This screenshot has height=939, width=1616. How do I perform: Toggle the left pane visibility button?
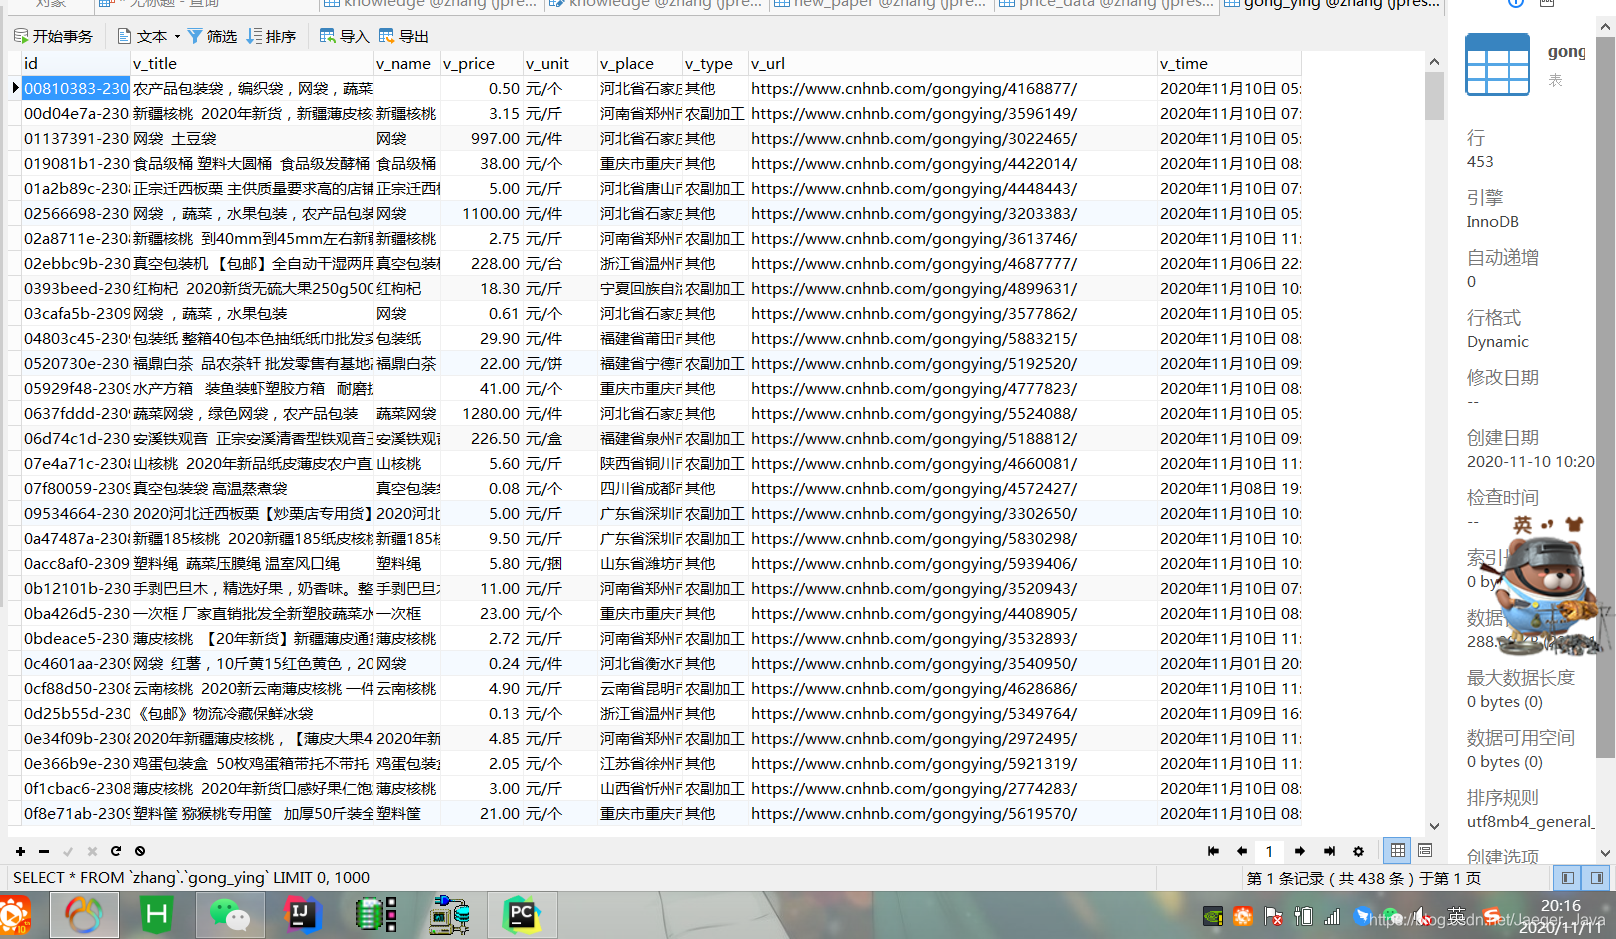pyautogui.click(x=1568, y=878)
